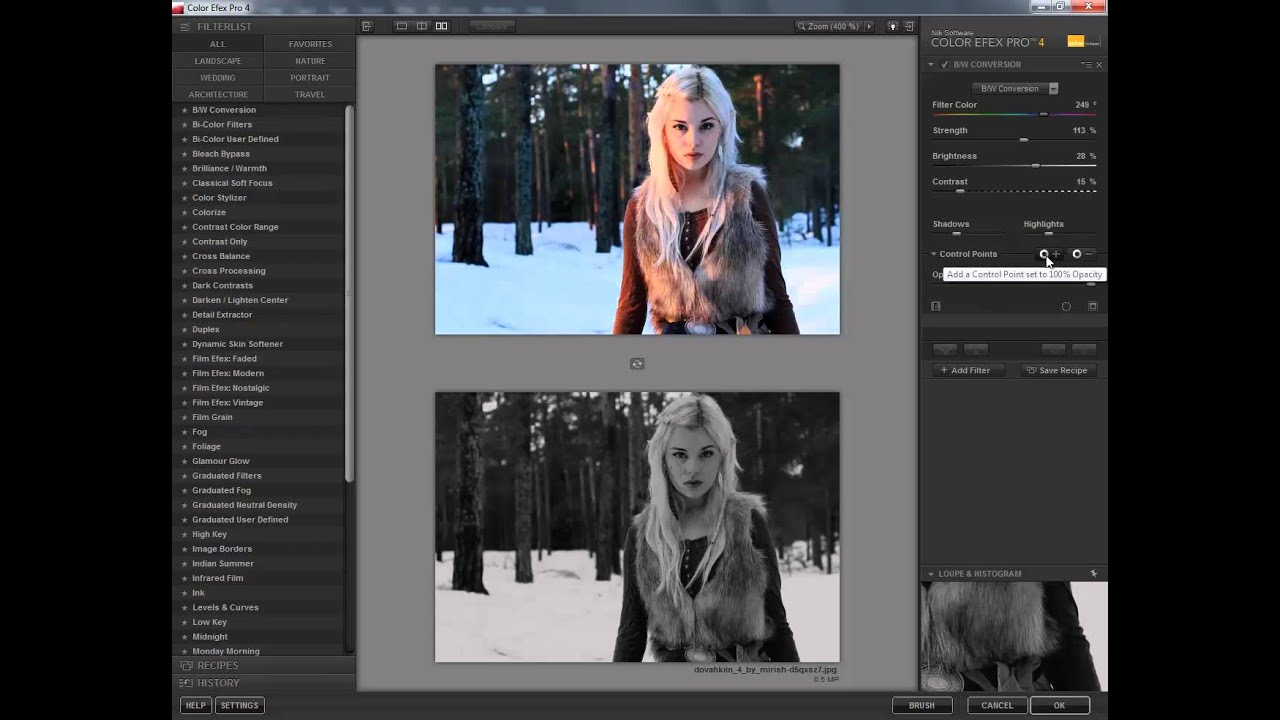Viewport: 1280px width, 720px height.
Task: Open the B/W Conversion filter options menu icon
Action: [1087, 64]
